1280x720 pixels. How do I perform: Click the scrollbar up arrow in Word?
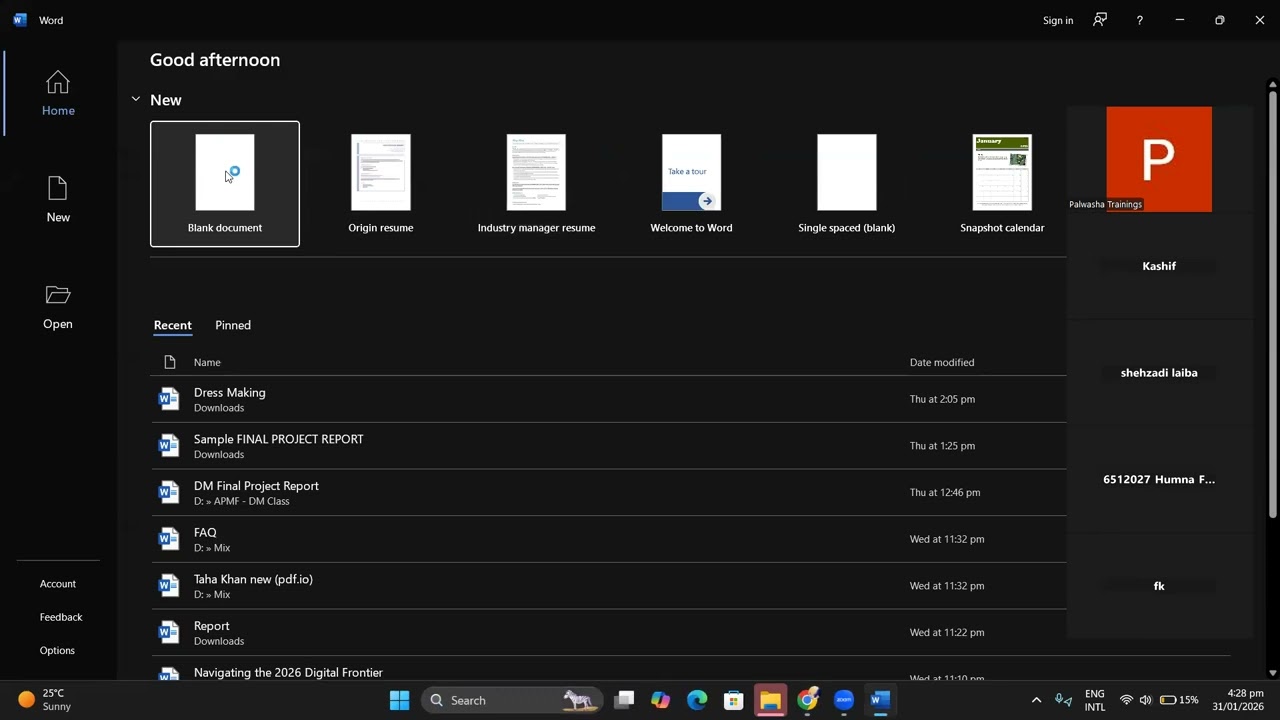coord(1273,83)
